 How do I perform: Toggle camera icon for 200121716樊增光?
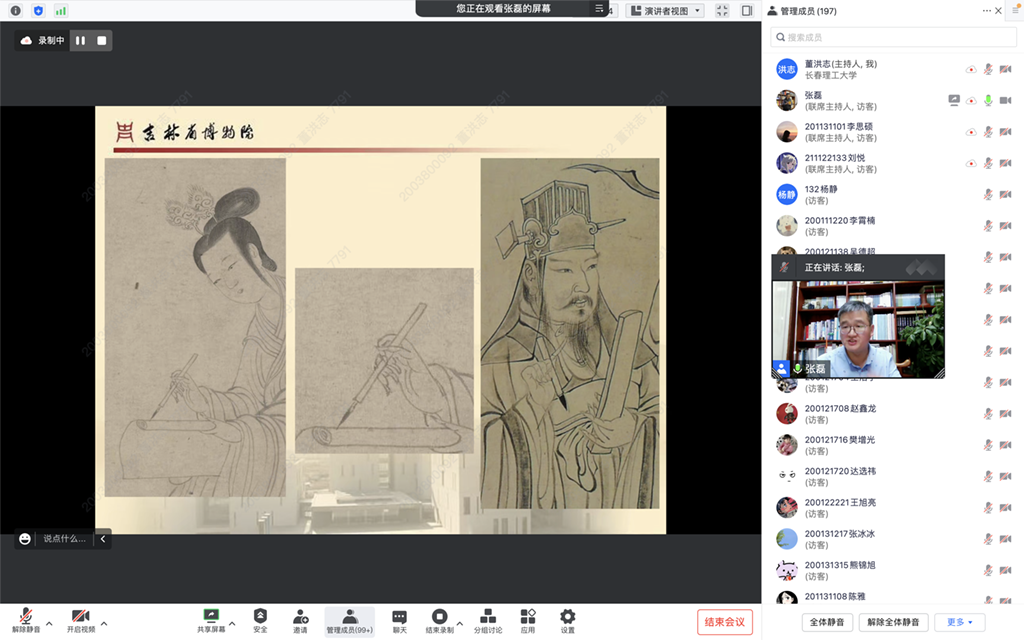1006,445
